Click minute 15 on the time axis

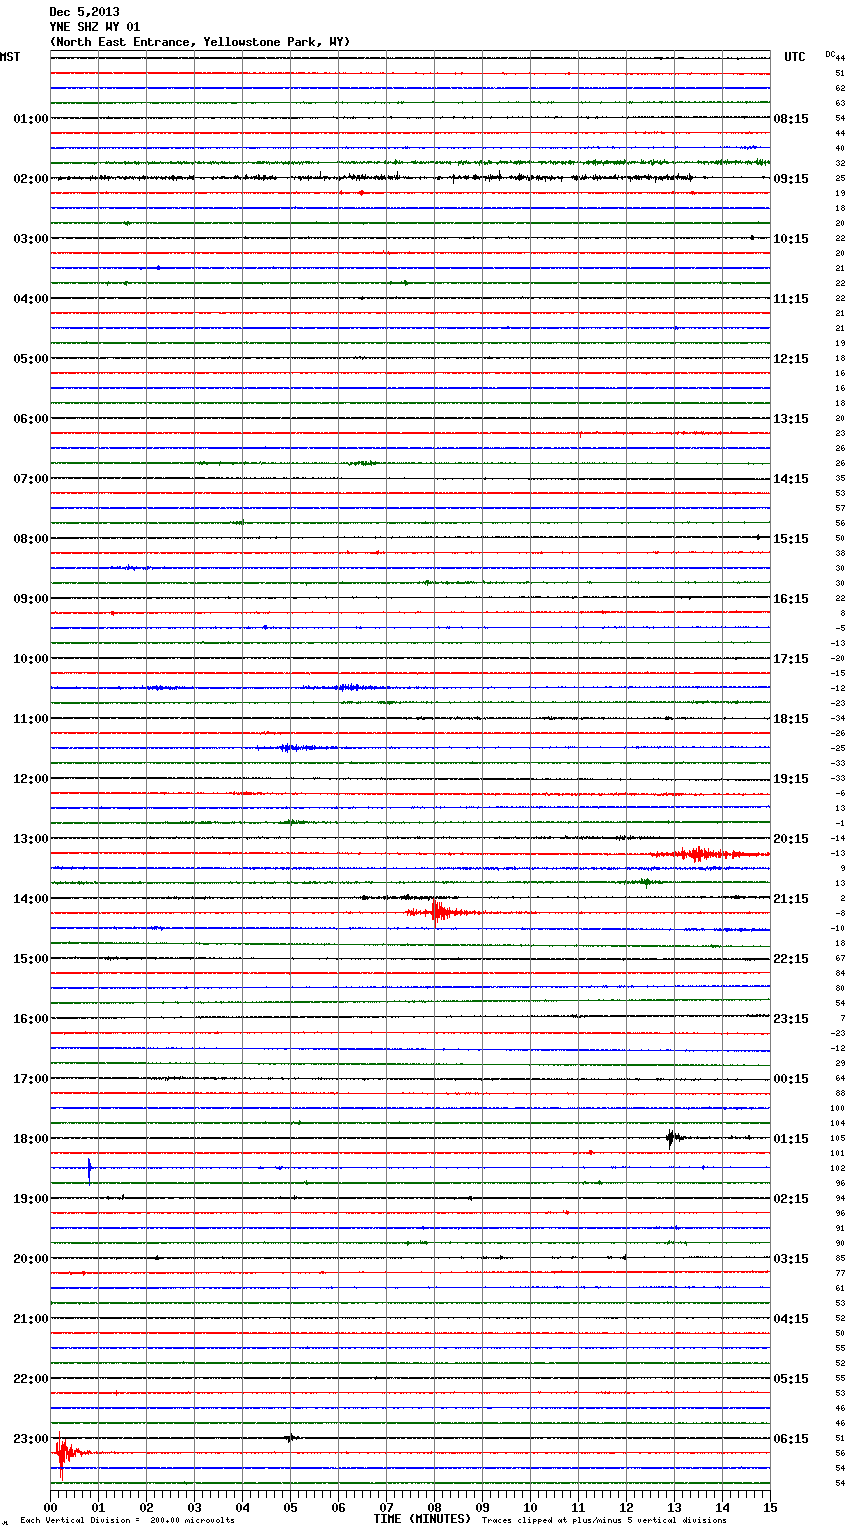(x=770, y=1507)
